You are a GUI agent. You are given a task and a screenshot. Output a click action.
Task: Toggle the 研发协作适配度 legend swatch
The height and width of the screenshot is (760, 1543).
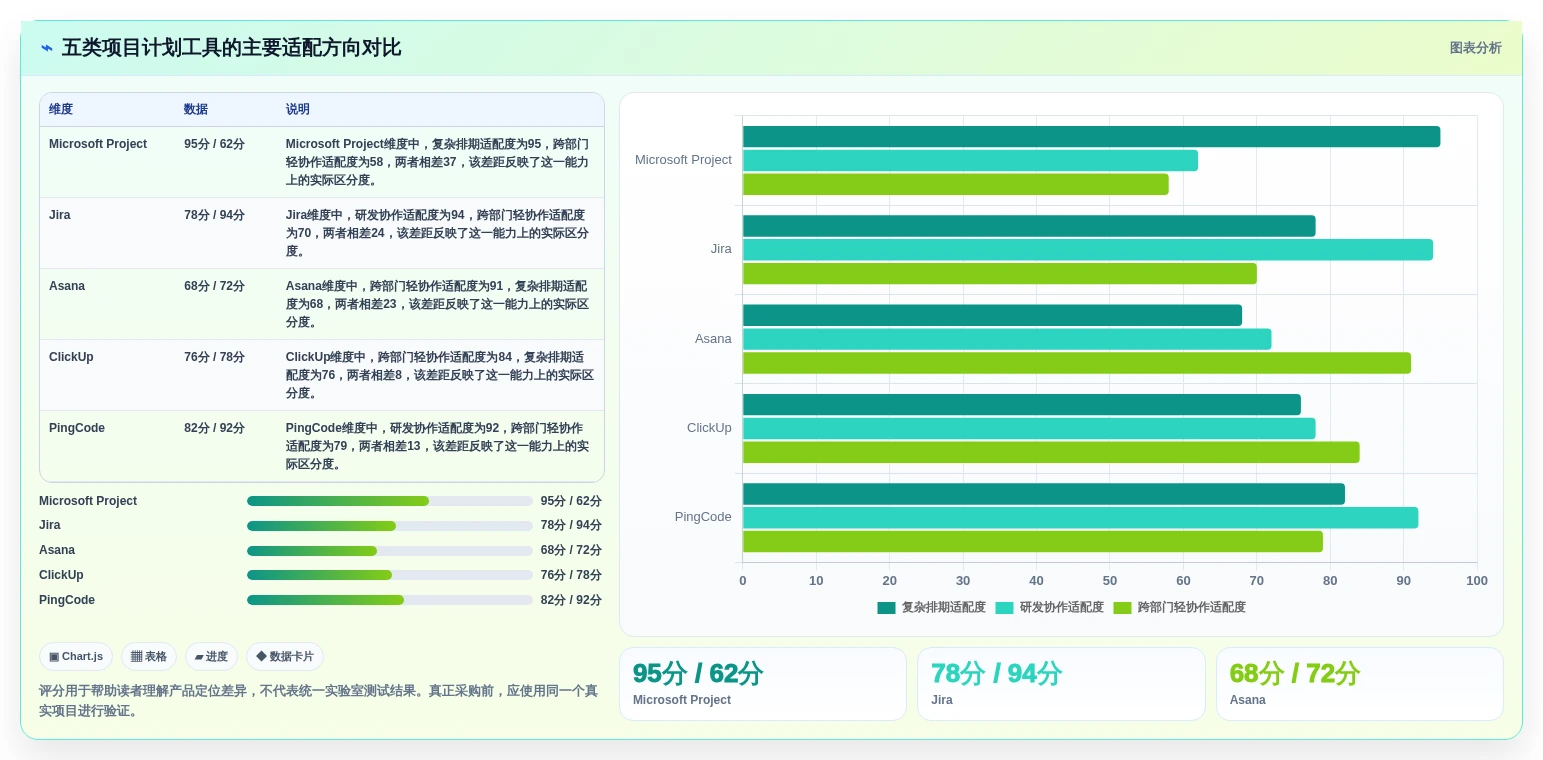1004,608
